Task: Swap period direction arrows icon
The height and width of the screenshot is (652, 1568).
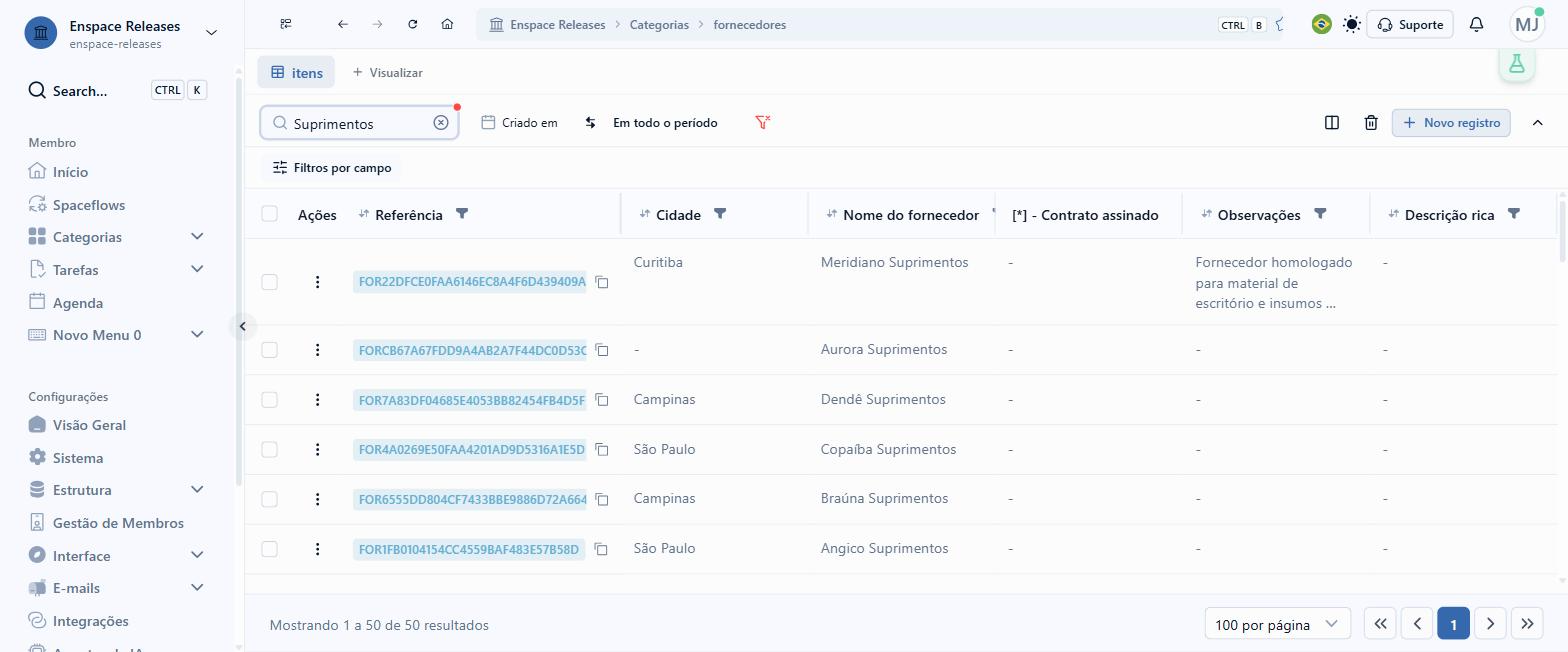Action: pyautogui.click(x=590, y=122)
